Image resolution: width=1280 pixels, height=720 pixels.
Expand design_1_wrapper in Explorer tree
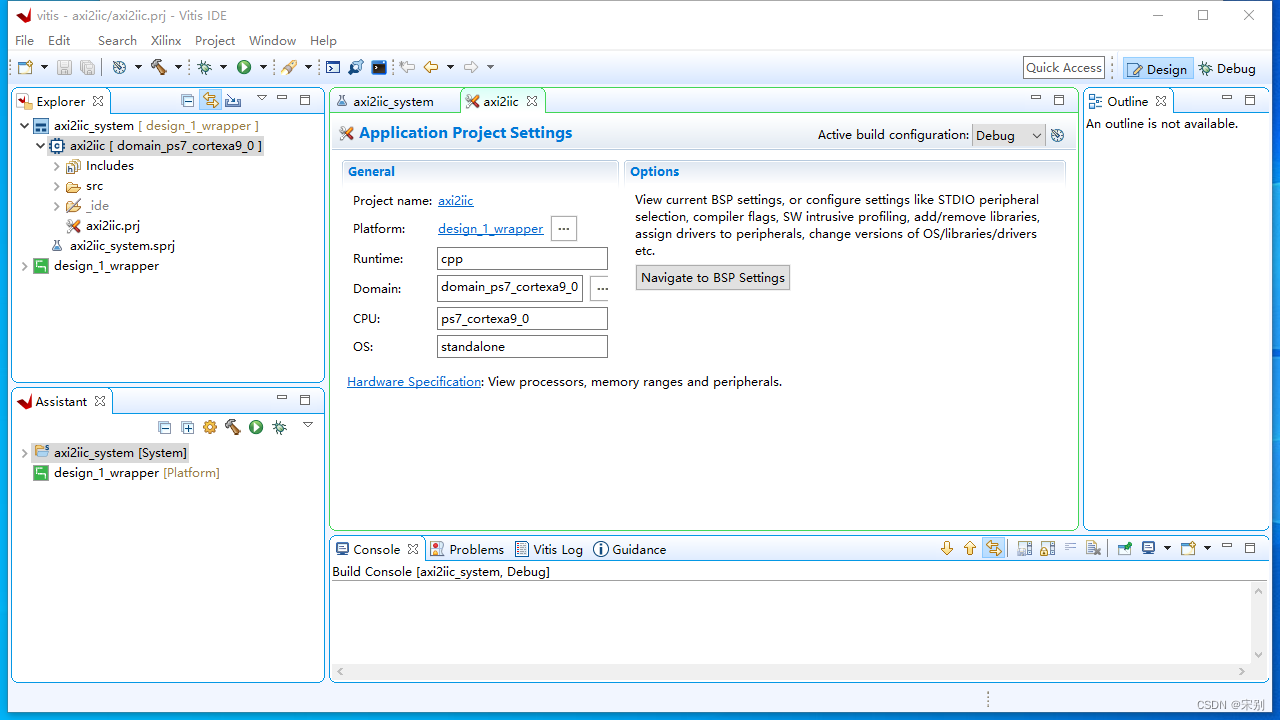point(24,266)
